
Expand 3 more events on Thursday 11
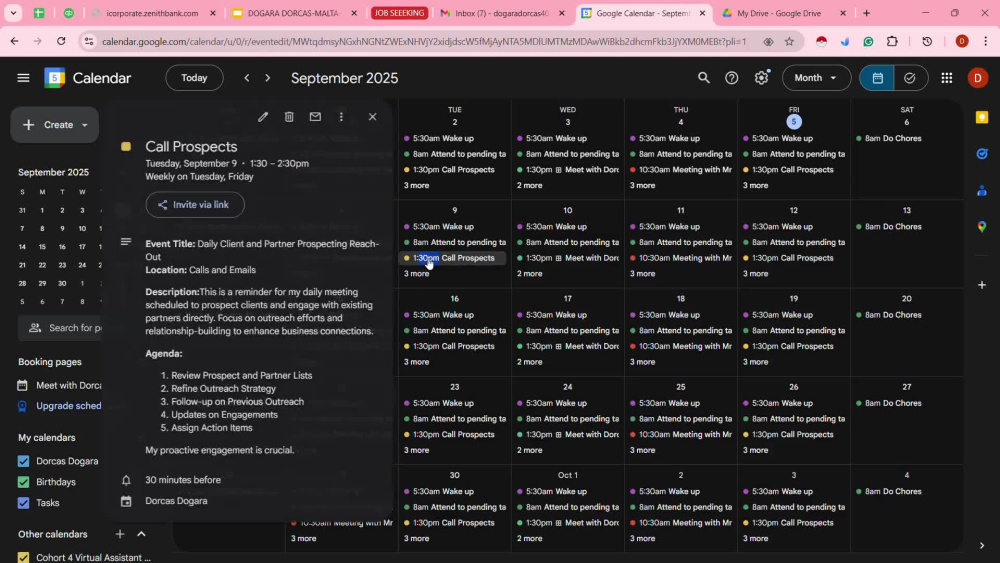point(642,274)
